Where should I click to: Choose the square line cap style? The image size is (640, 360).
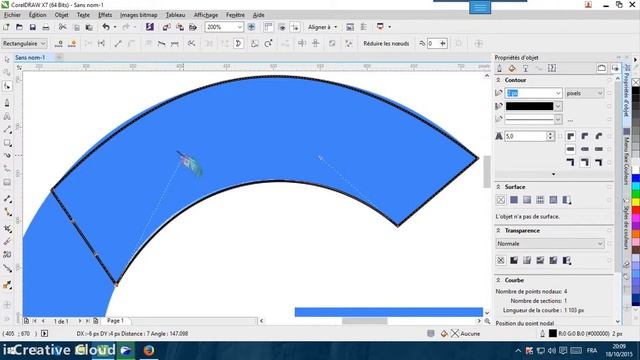(571, 149)
